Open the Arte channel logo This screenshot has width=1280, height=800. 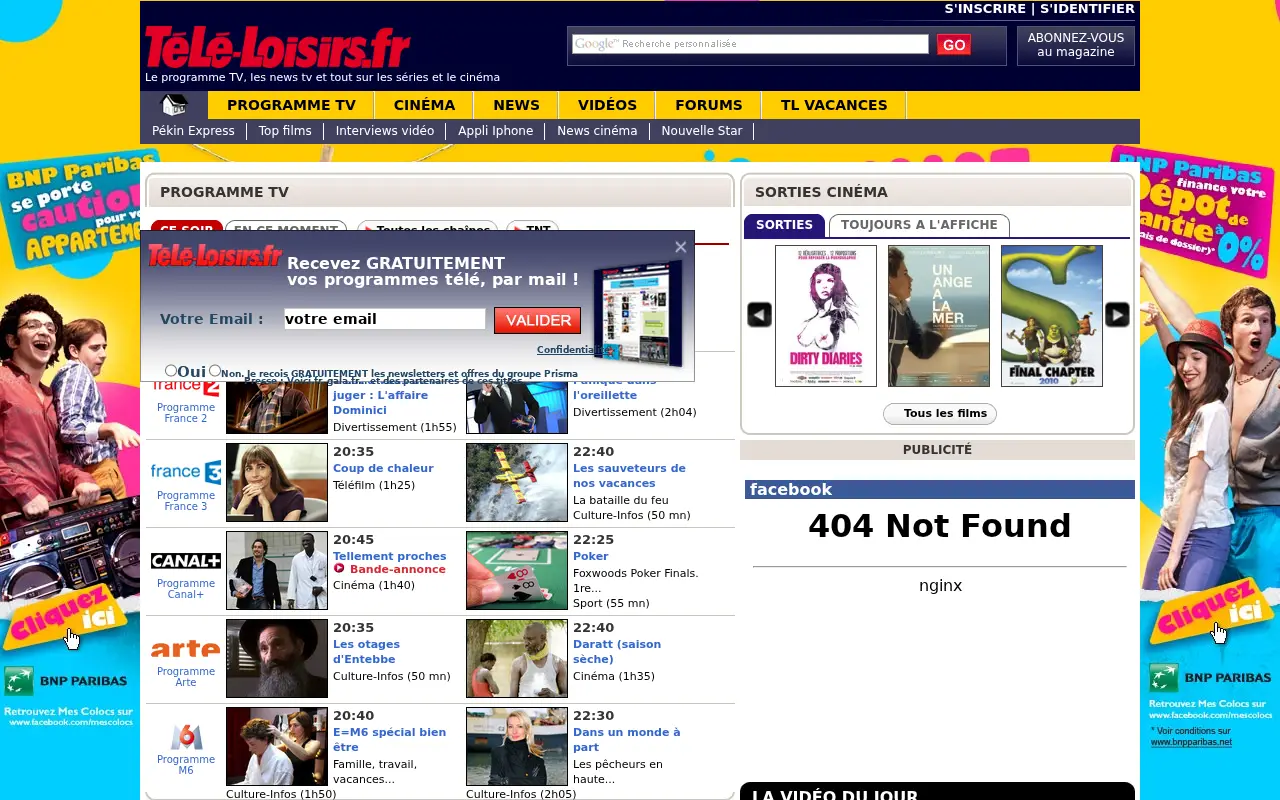(186, 649)
